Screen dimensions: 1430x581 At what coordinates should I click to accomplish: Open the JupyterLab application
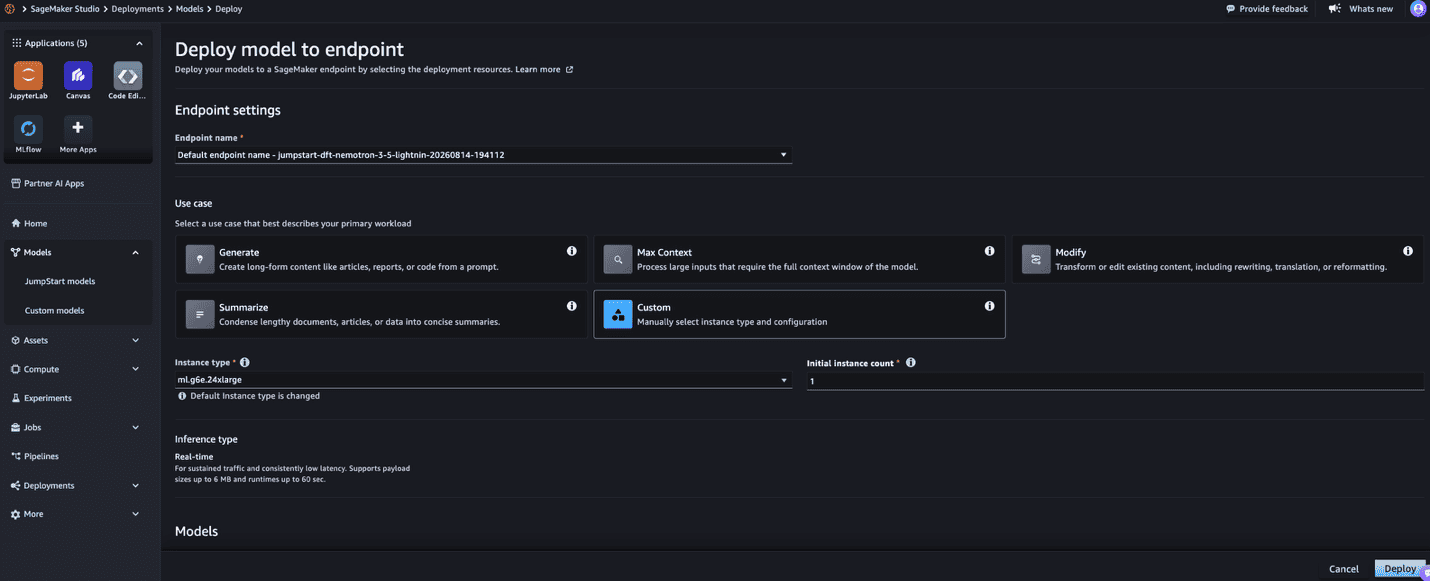tap(28, 75)
